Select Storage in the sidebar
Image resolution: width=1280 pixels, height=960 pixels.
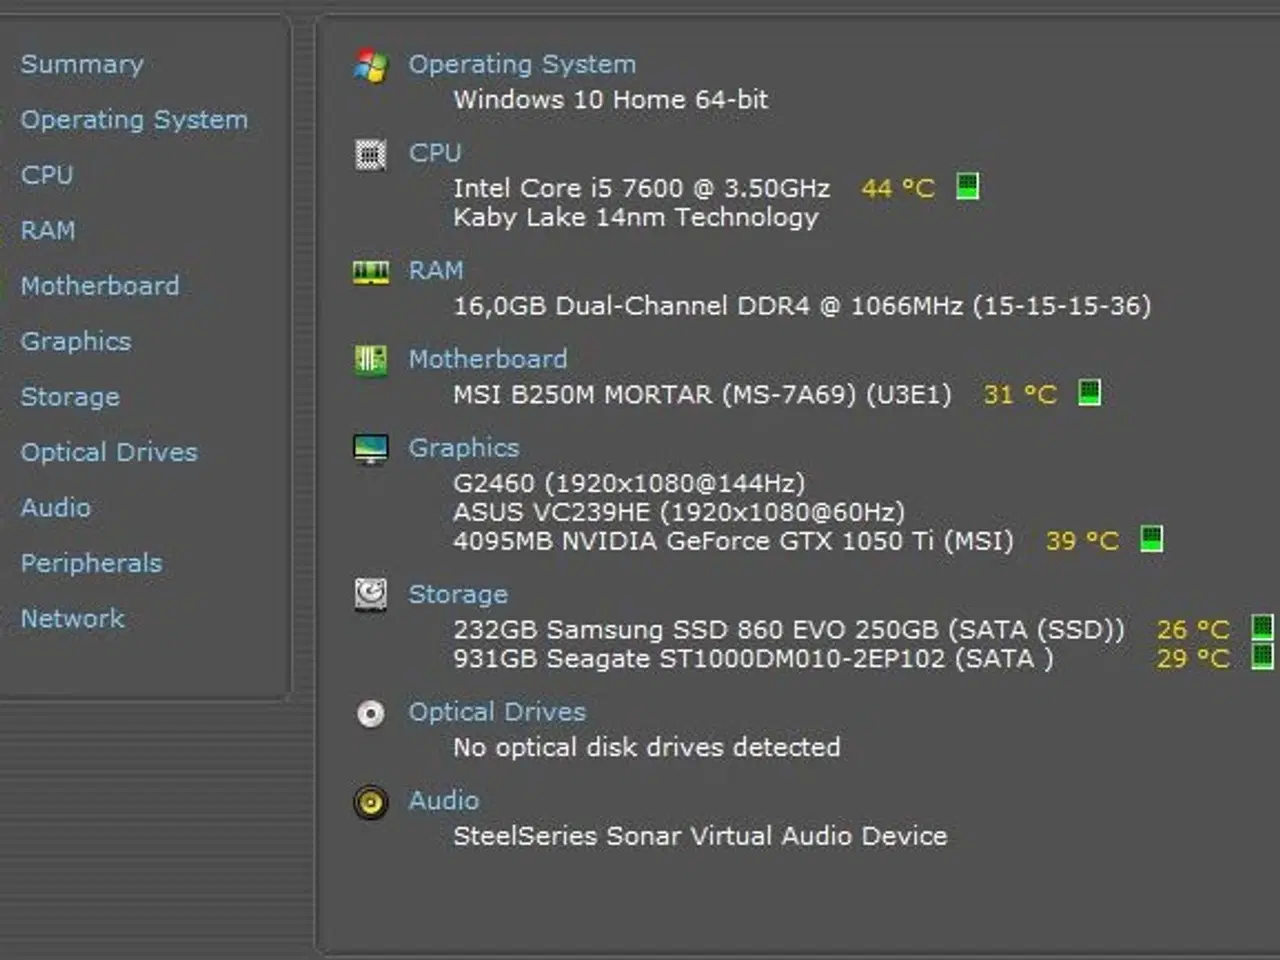pos(70,397)
